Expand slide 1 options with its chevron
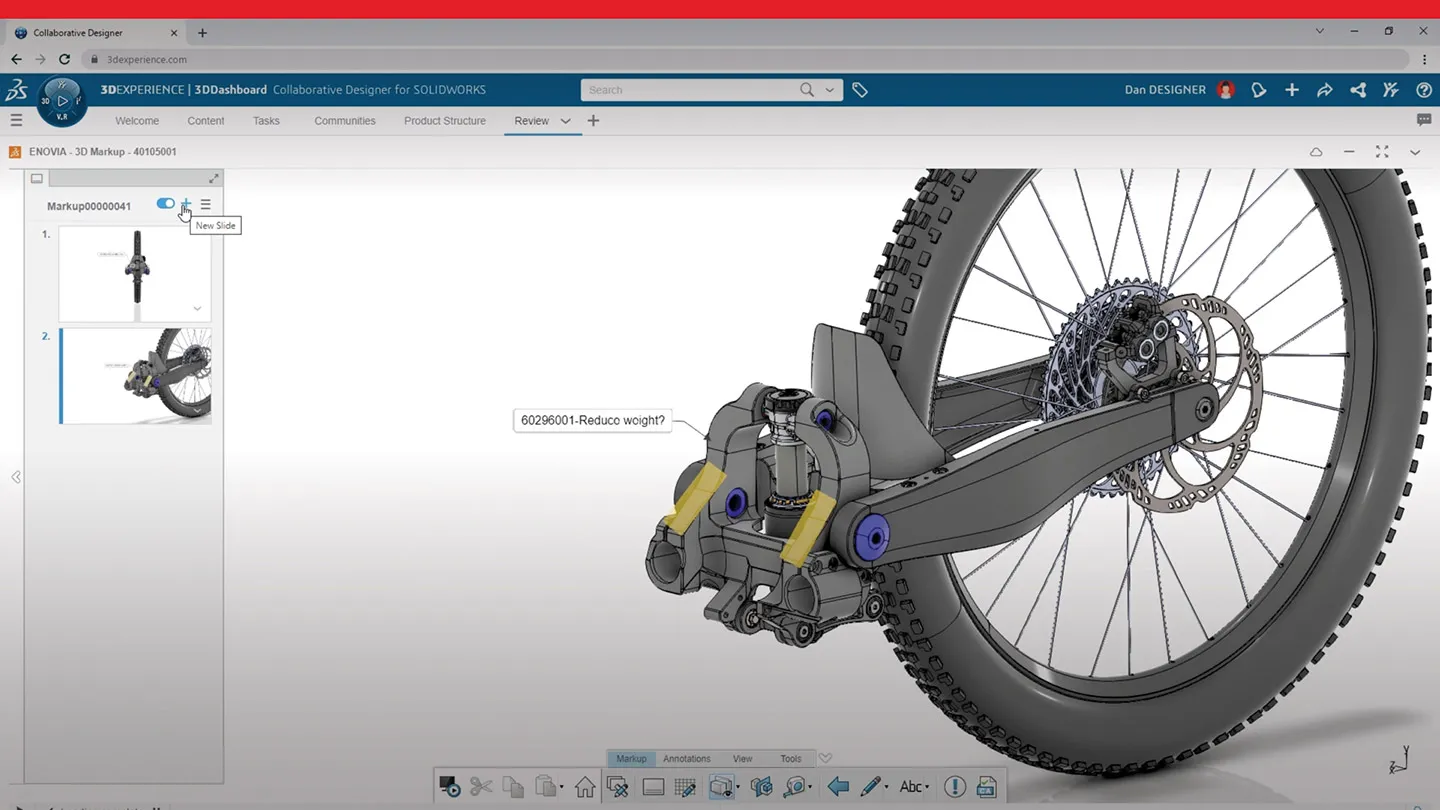Viewport: 1440px width, 810px height. coord(197,308)
